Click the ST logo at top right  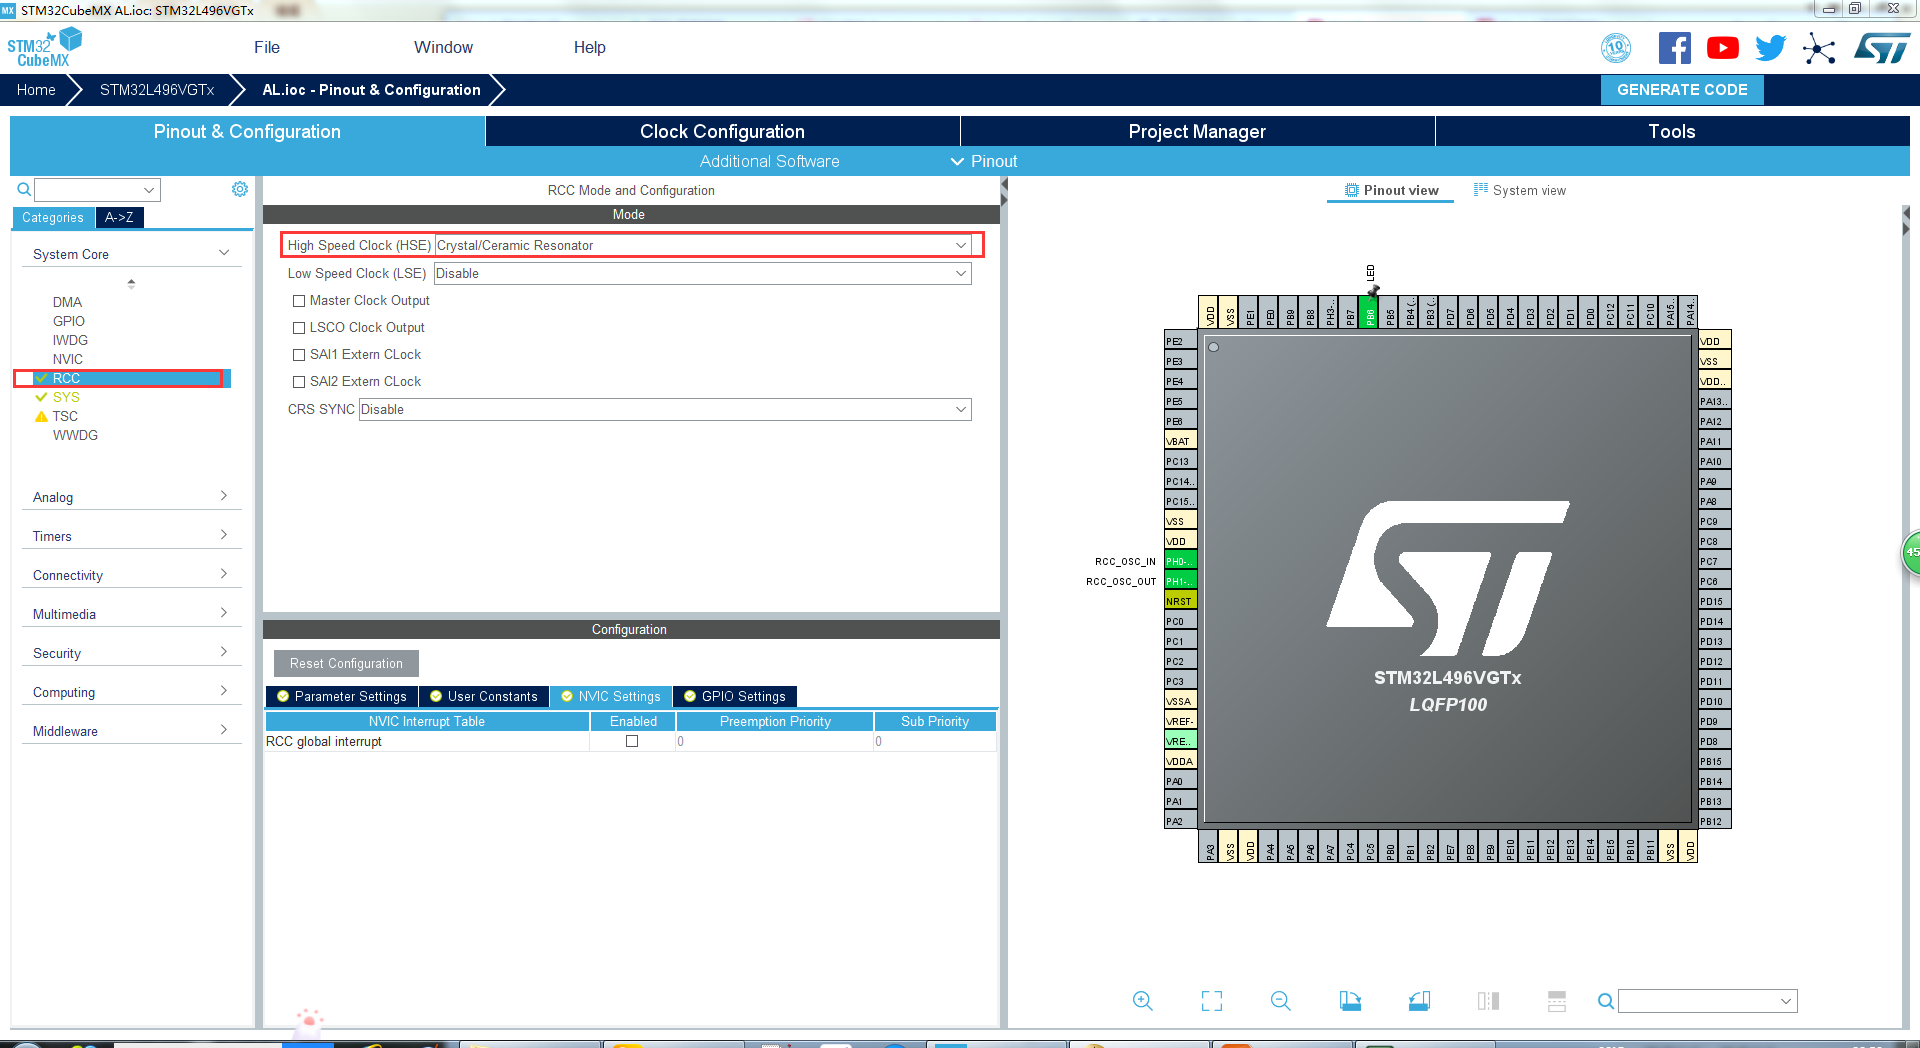click(x=1882, y=48)
